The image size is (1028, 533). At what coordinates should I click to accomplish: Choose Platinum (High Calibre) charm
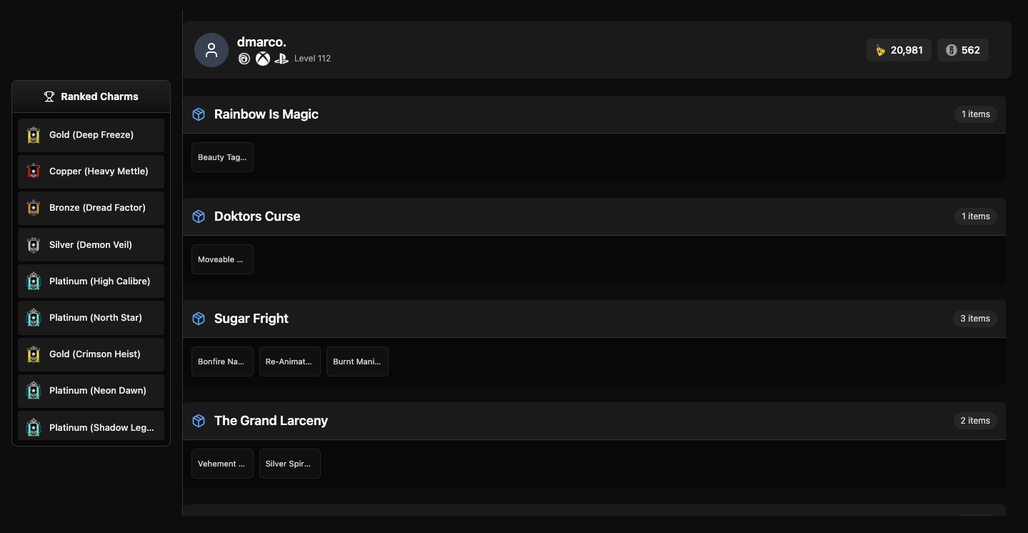tap(91, 281)
